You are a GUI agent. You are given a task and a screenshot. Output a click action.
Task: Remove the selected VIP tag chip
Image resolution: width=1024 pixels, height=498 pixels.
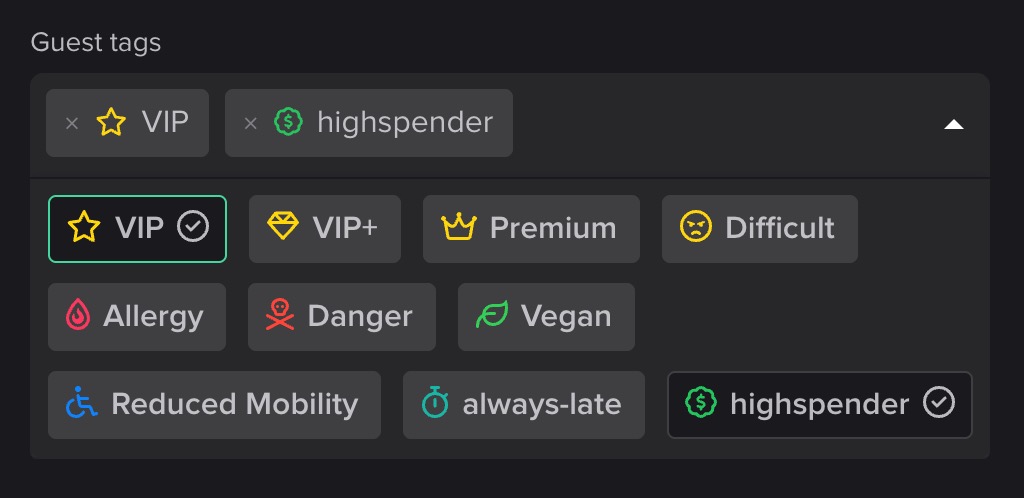click(72, 123)
